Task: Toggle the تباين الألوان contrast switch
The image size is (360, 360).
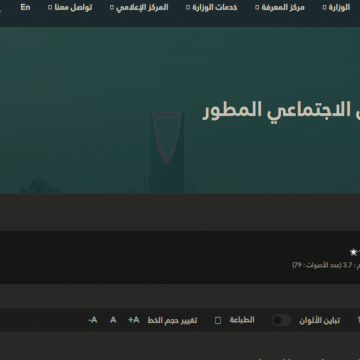Action: pyautogui.click(x=281, y=320)
